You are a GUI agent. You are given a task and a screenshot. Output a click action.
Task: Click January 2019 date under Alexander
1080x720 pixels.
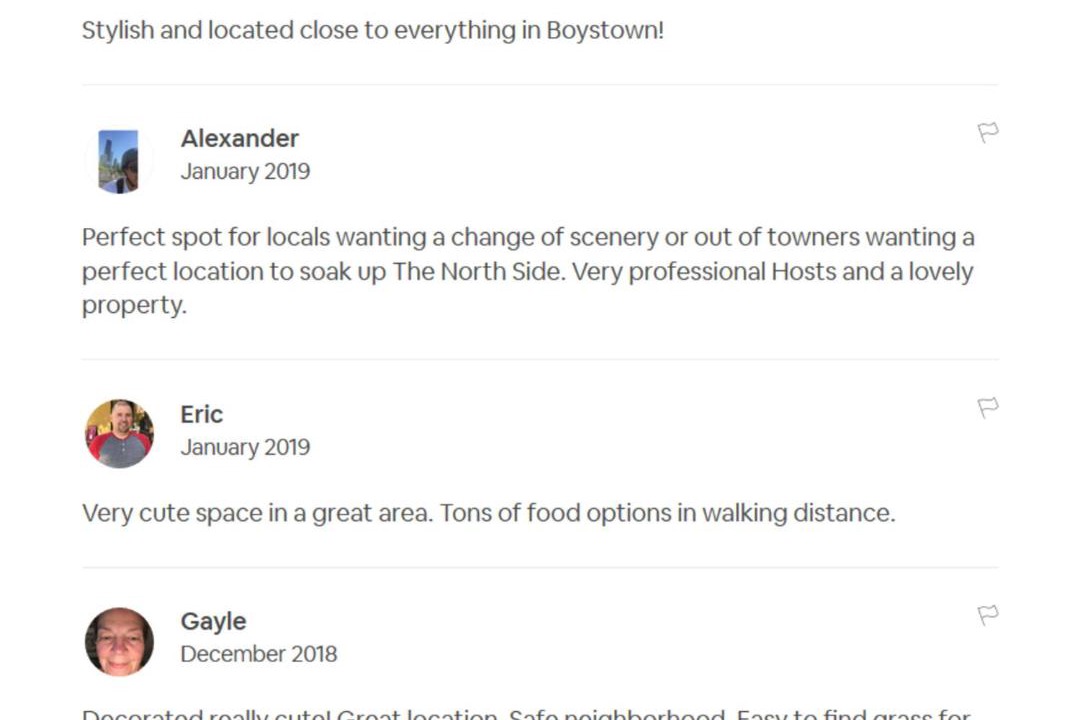(245, 171)
